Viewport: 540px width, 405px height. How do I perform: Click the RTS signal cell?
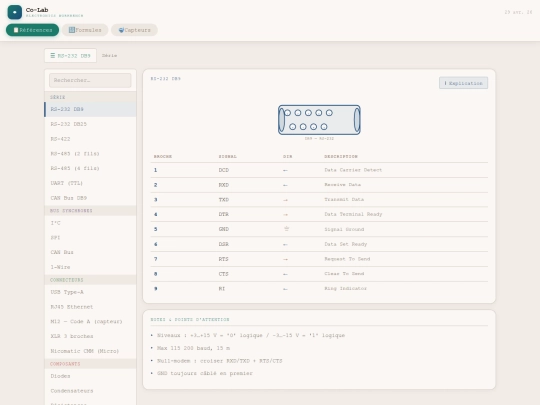(x=224, y=259)
